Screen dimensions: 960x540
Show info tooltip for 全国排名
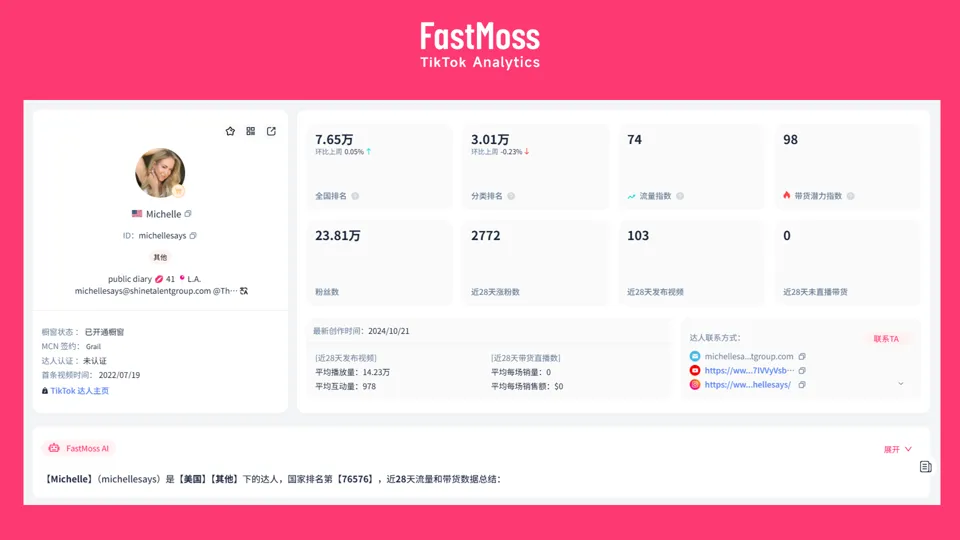(x=355, y=196)
